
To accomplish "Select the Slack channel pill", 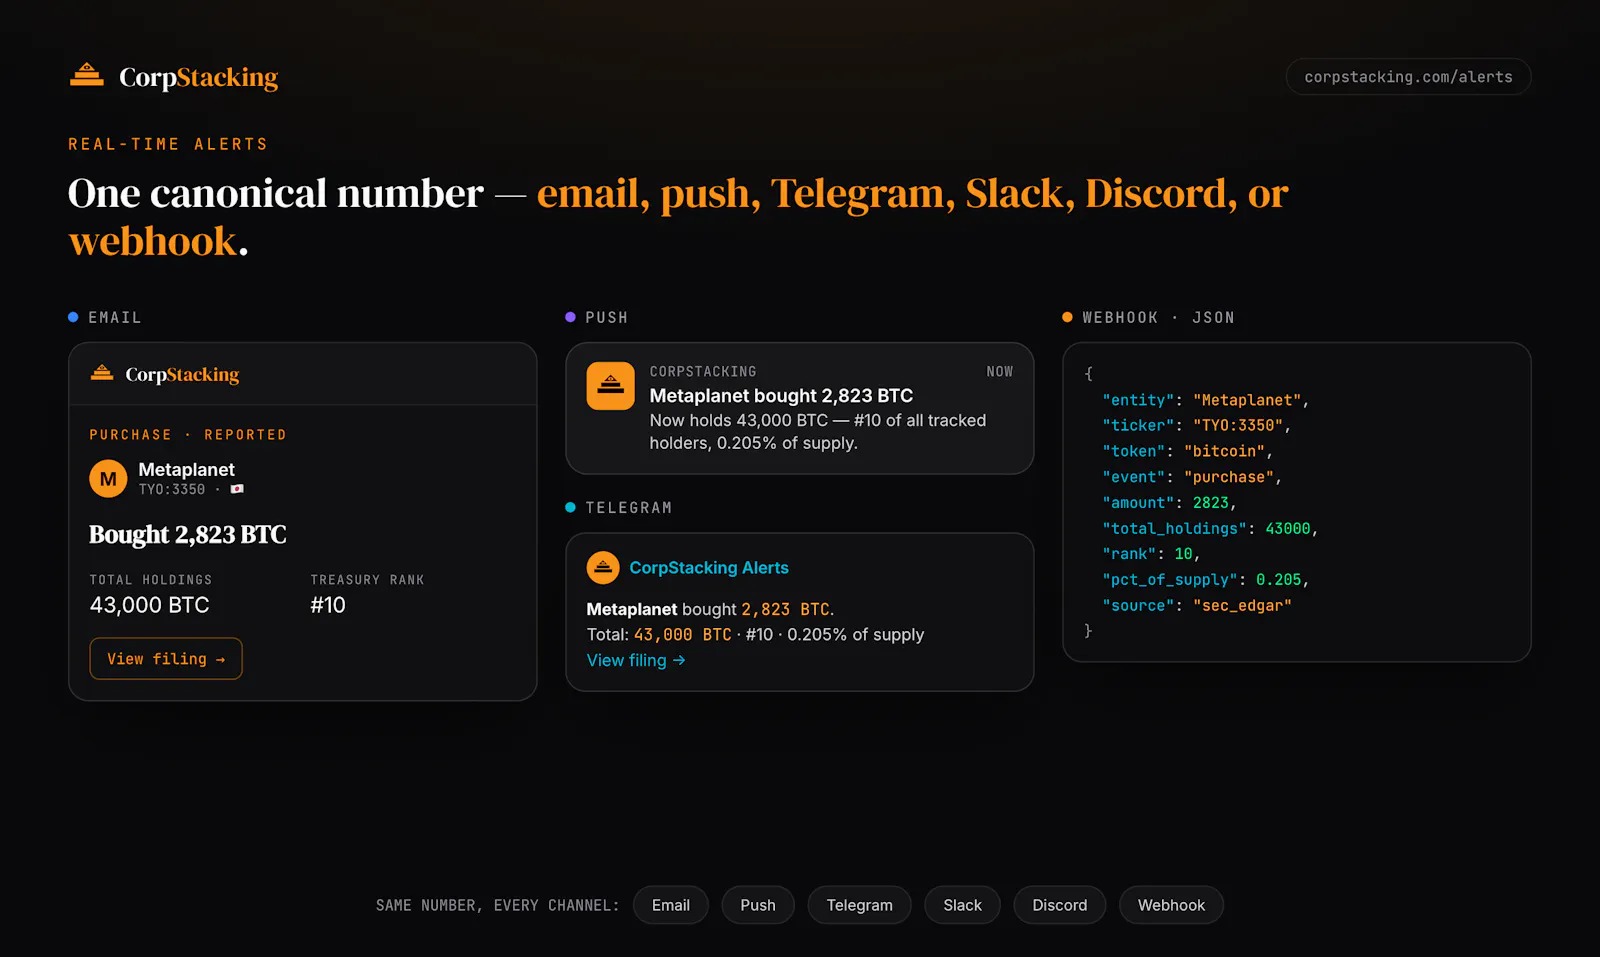I will [962, 905].
